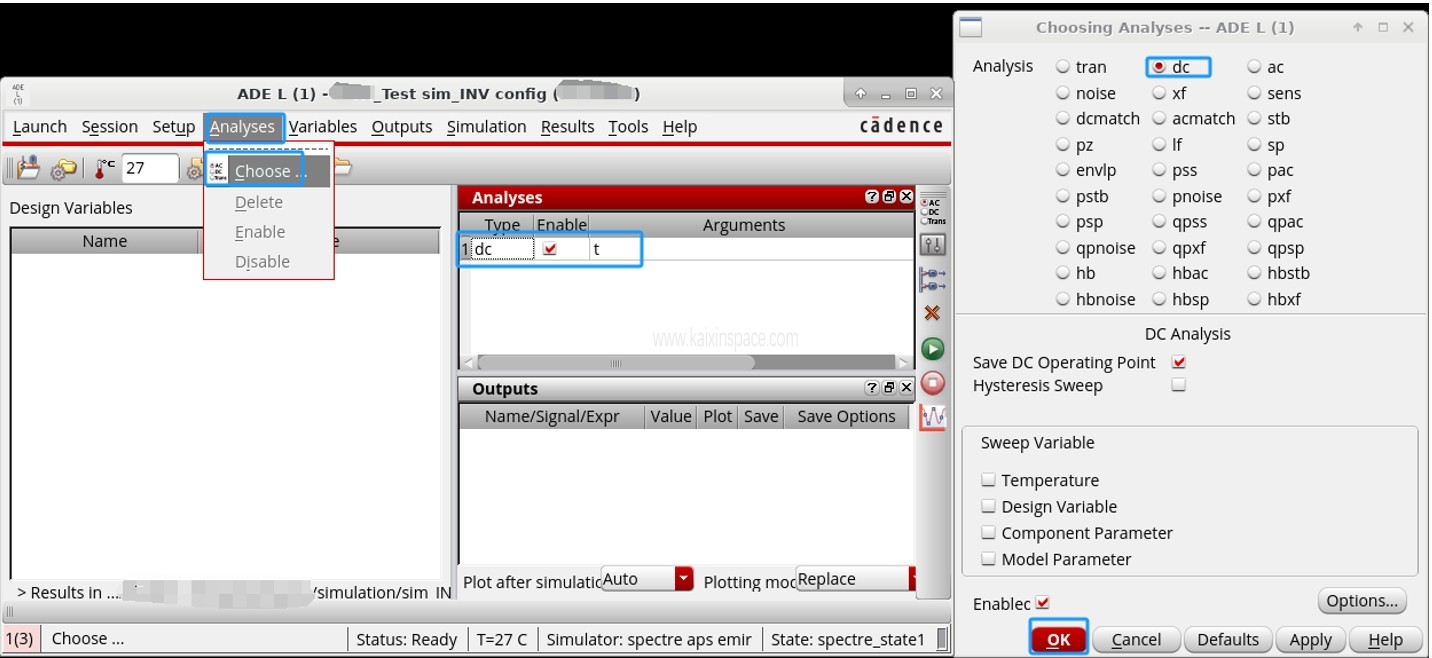
Task: Close the Analyses panel with its X icon
Action: pyautogui.click(x=906, y=197)
